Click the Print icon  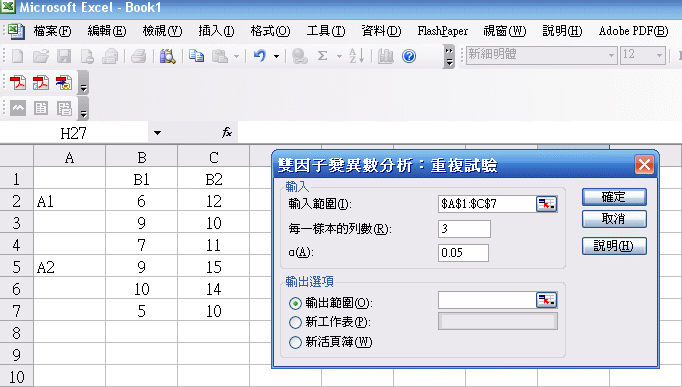point(138,56)
